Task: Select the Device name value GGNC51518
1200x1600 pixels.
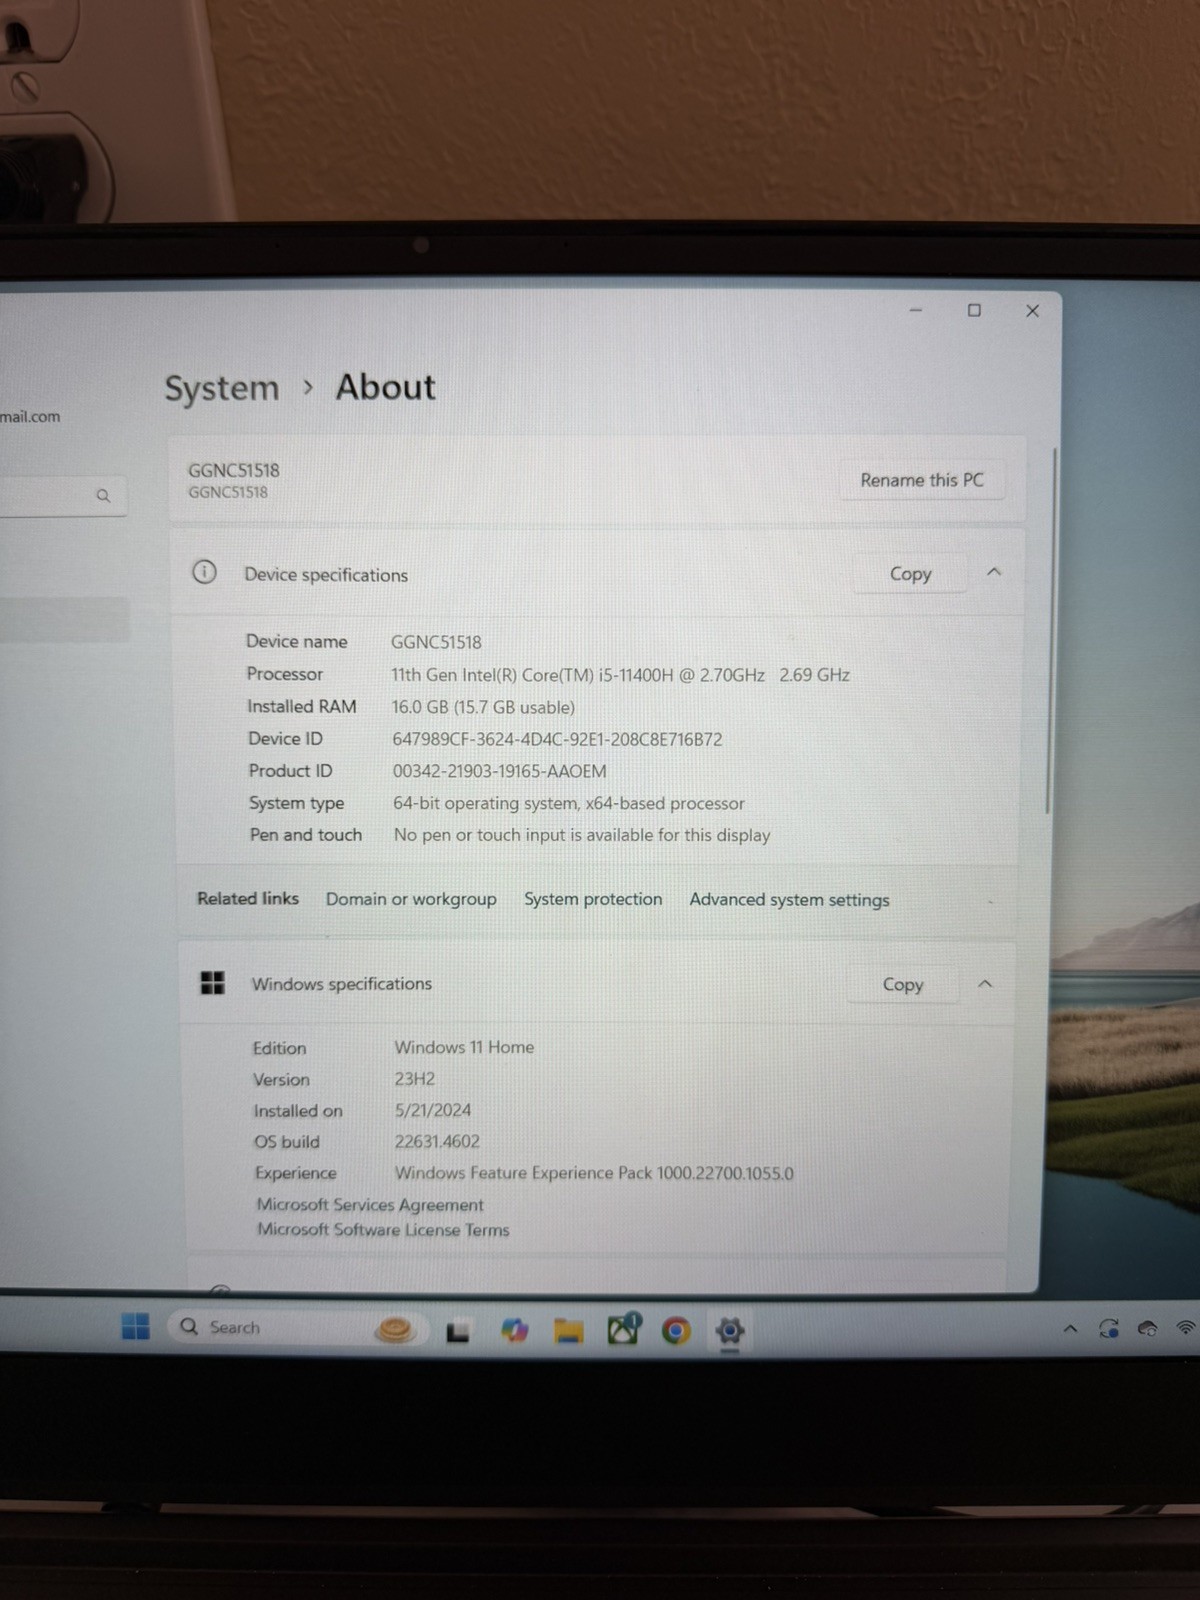Action: click(436, 642)
